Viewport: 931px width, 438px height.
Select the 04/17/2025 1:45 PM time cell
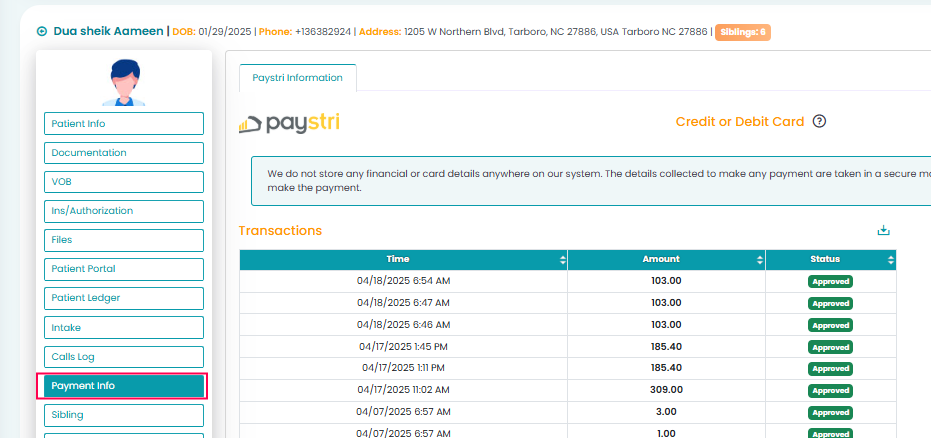pos(404,346)
